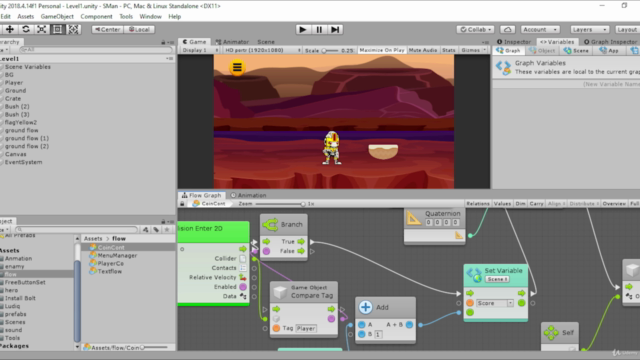The height and width of the screenshot is (360, 640).
Task: Click the Branch node icon
Action: (270, 224)
